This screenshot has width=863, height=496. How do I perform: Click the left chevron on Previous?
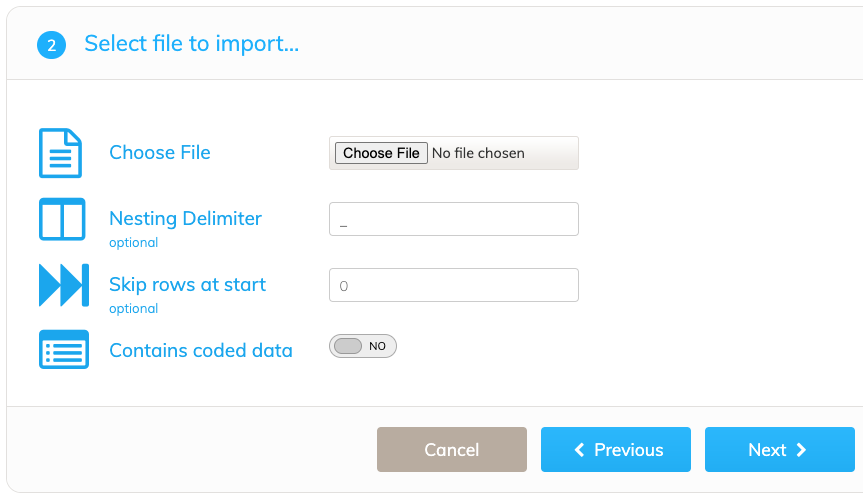579,450
